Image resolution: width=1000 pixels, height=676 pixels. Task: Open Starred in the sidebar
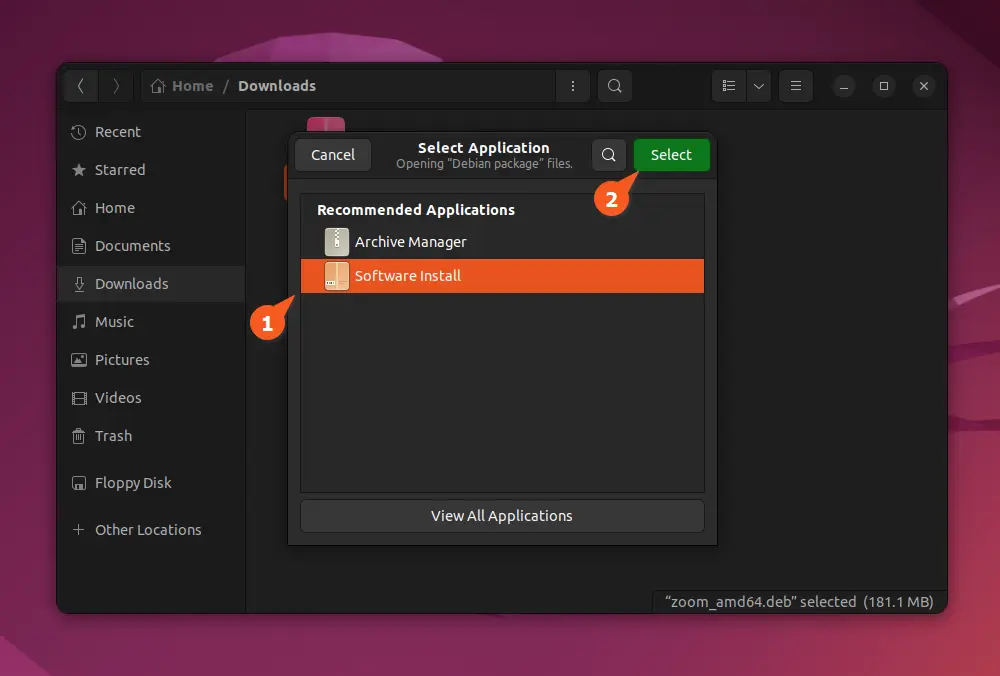coord(119,170)
